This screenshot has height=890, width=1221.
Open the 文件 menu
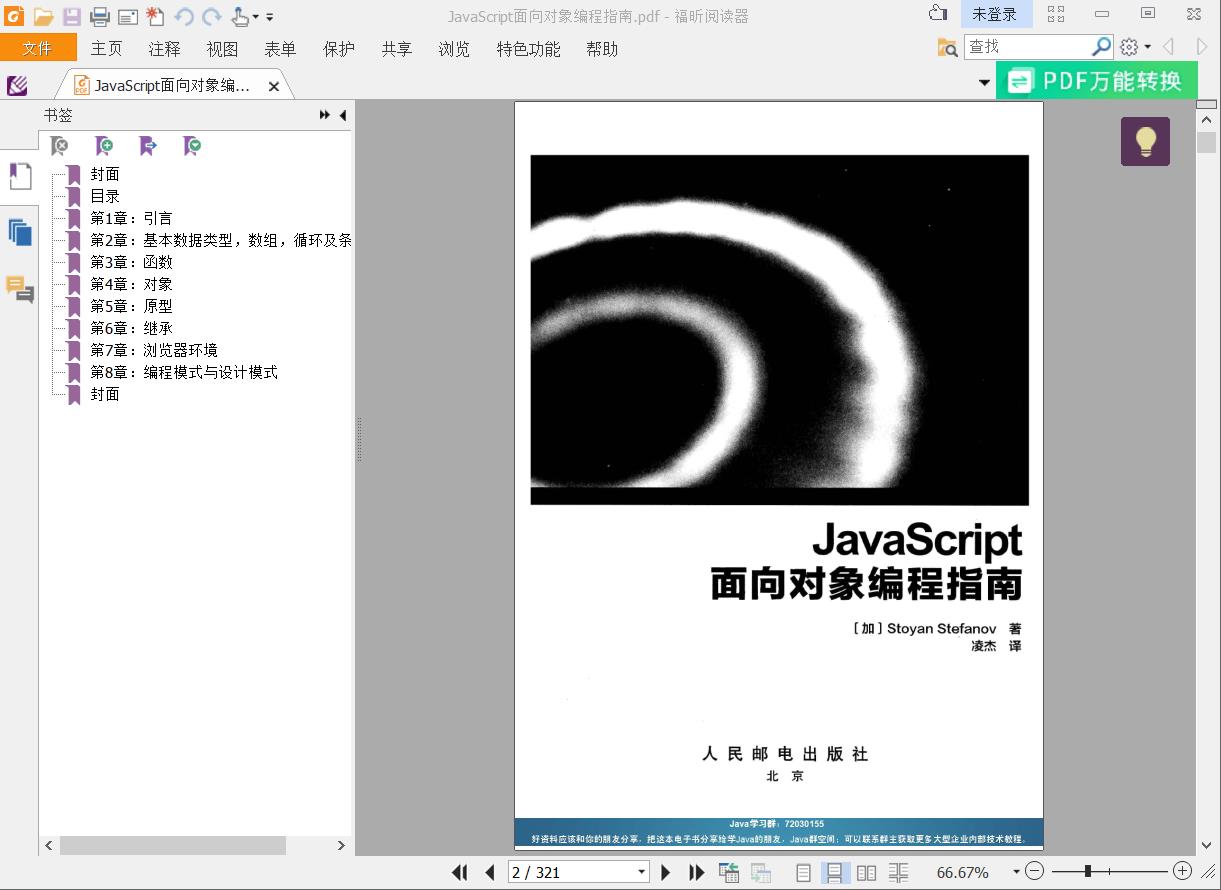(x=38, y=48)
